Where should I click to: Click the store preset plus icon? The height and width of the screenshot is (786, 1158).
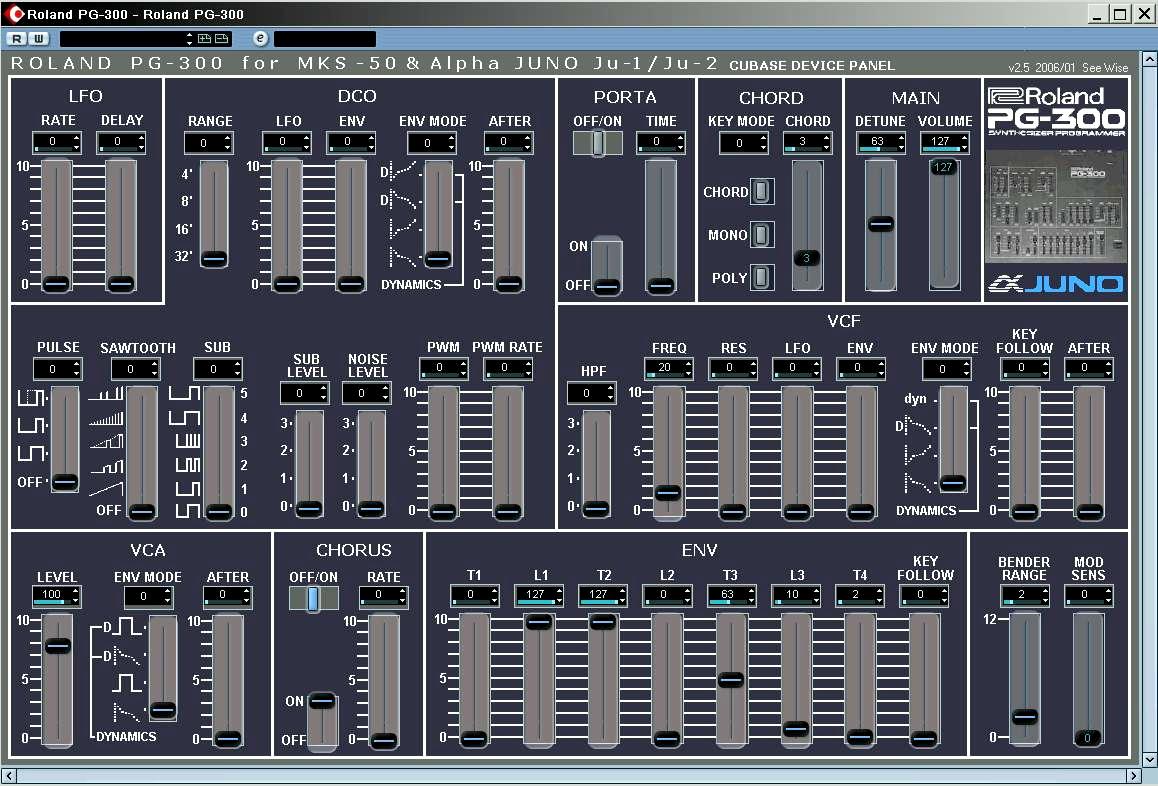coord(205,39)
